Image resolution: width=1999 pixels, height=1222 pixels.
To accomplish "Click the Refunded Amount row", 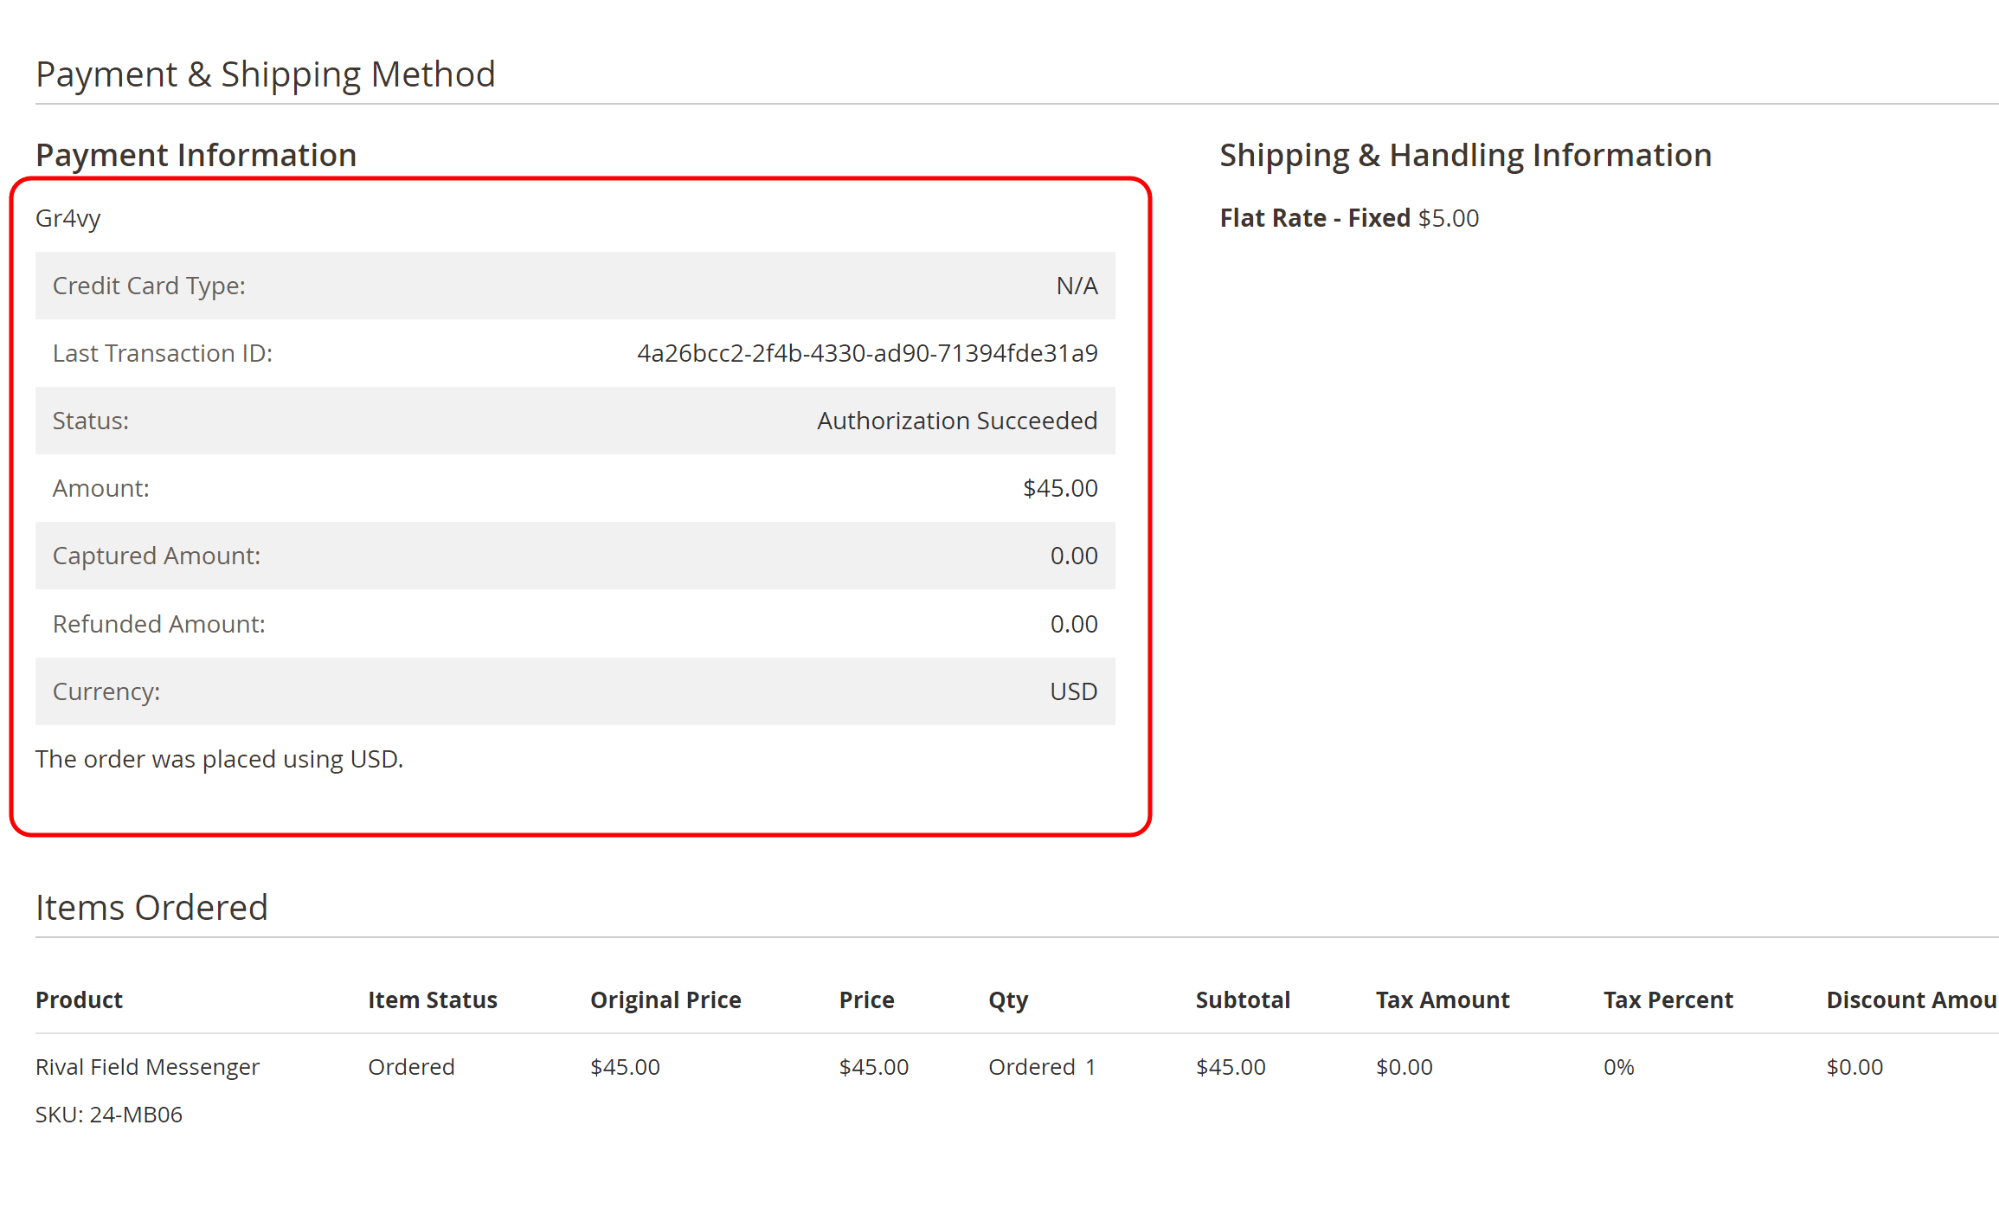I will click(x=574, y=624).
